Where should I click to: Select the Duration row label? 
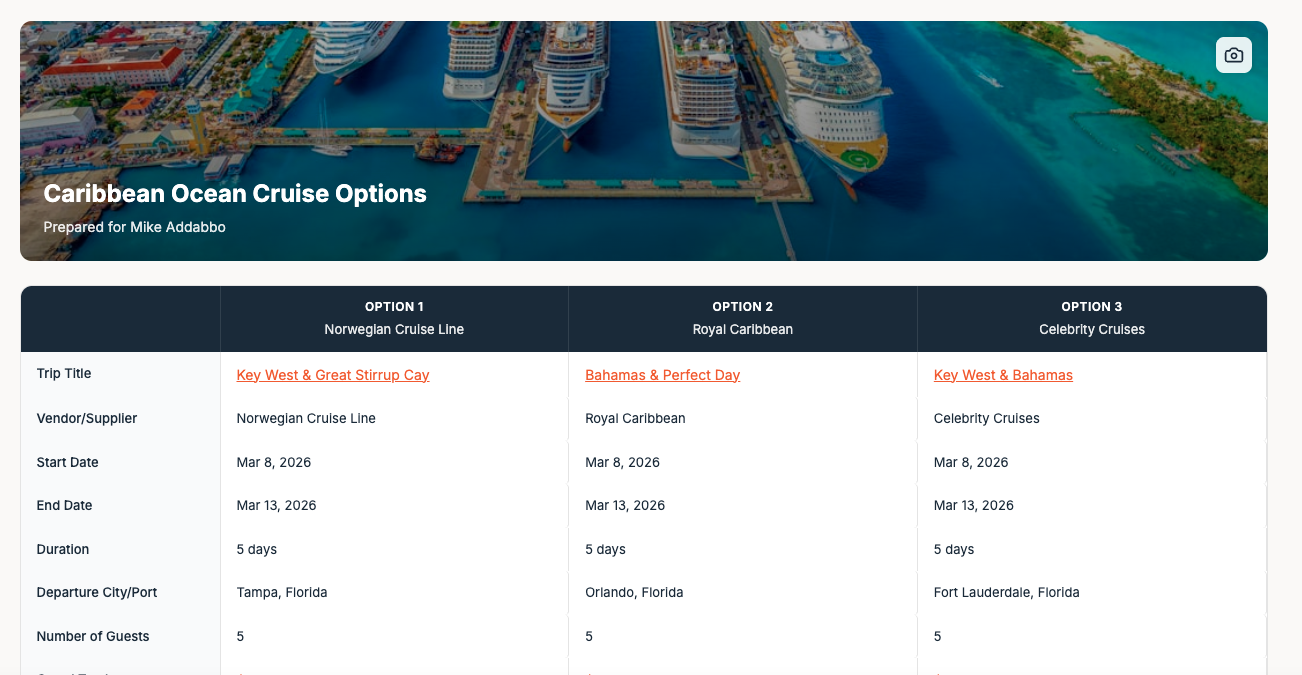point(62,549)
